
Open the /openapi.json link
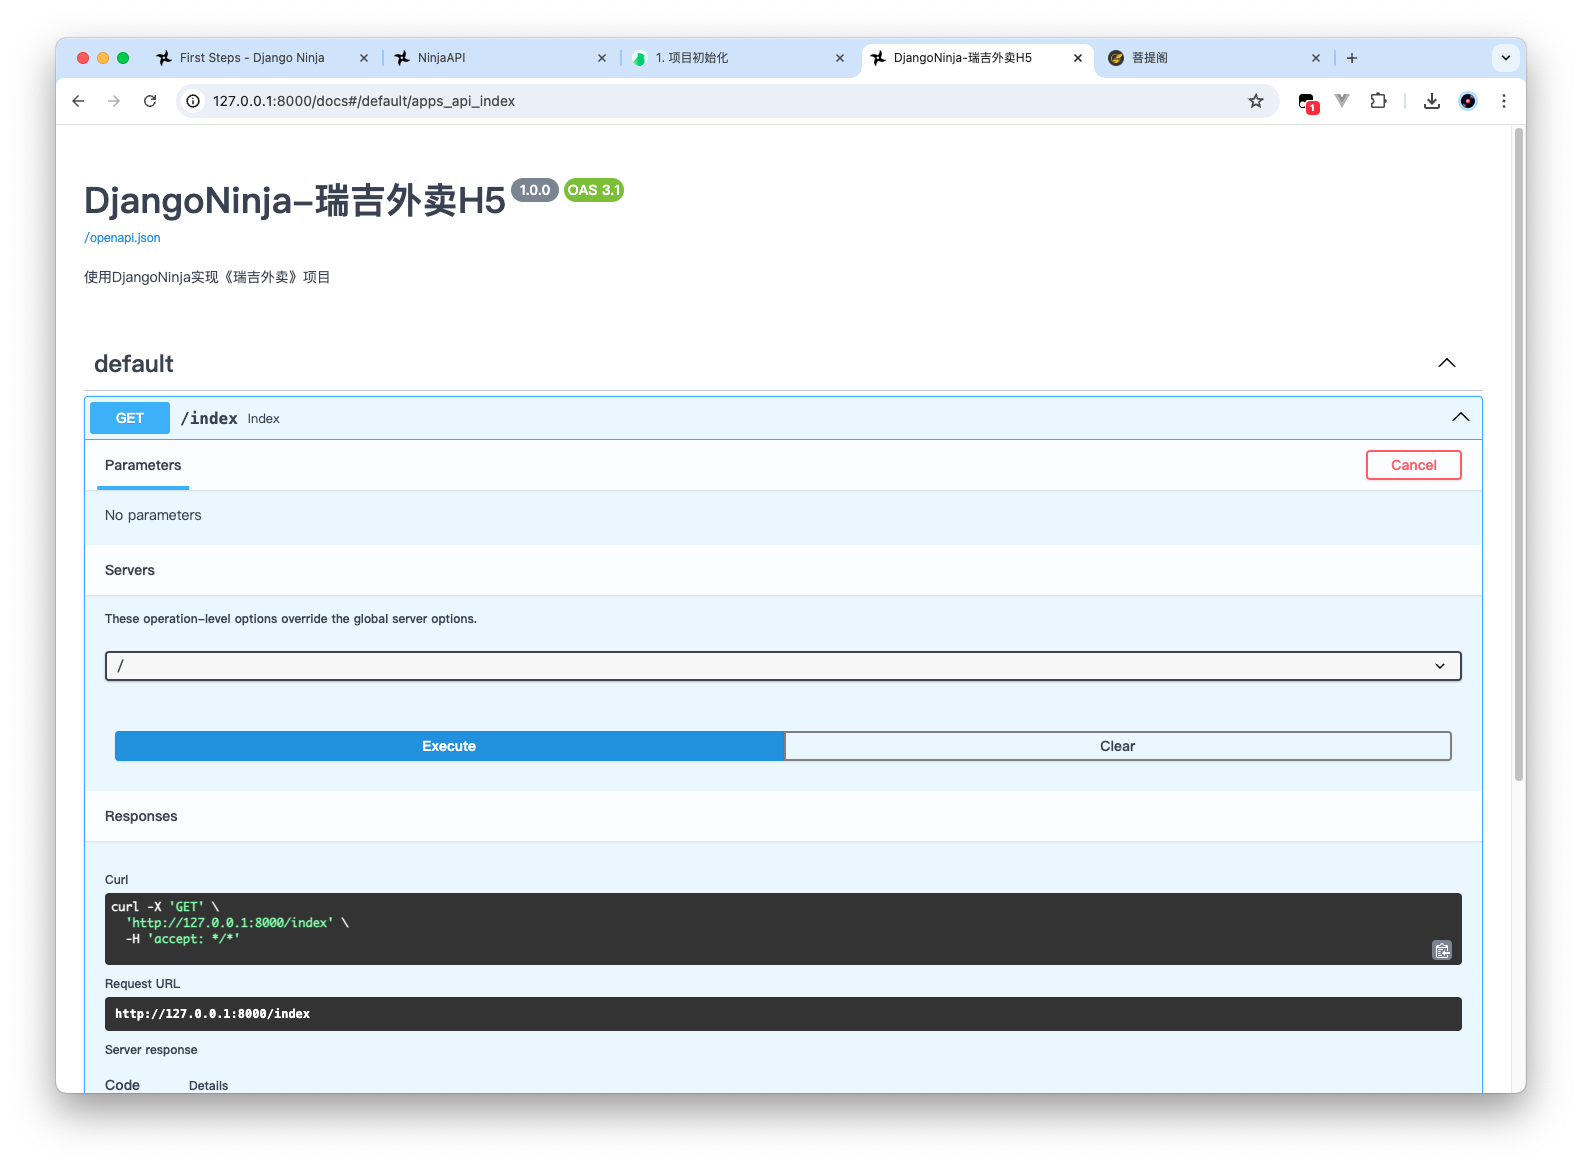pyautogui.click(x=122, y=238)
